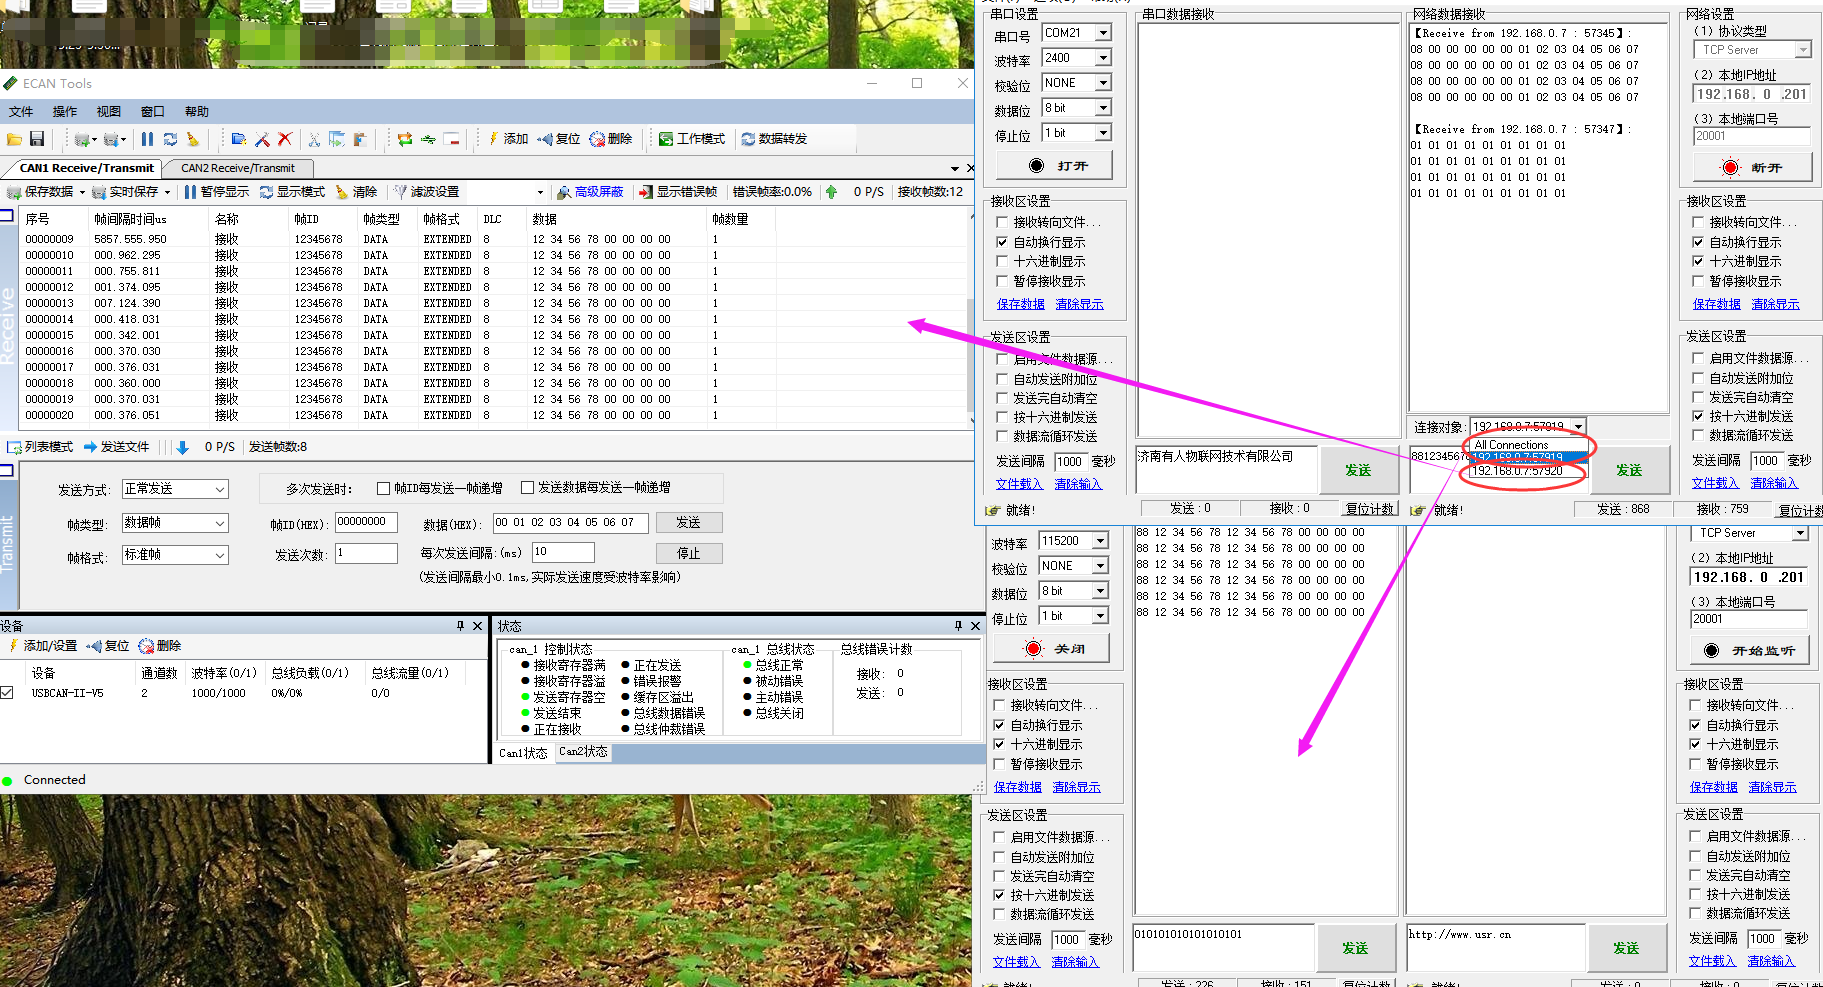Uncheck the USBCAN-II-V5 device checkbox
The image size is (1823, 987).
(x=7, y=693)
